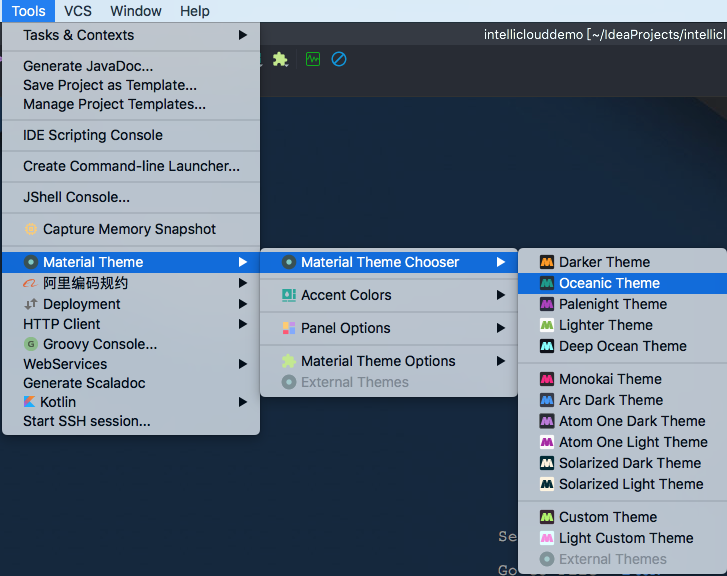Click the Accent Colors icon
The image size is (727, 576).
click(288, 295)
